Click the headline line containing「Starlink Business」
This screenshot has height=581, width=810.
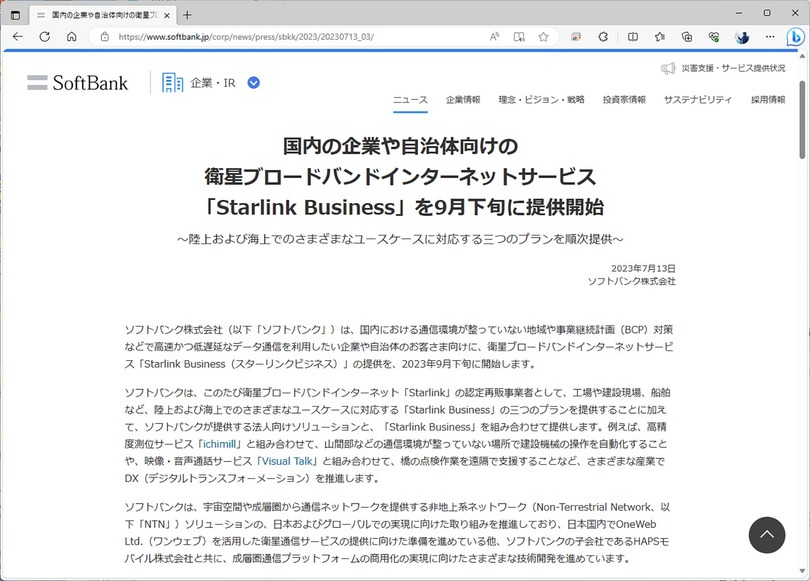point(403,208)
